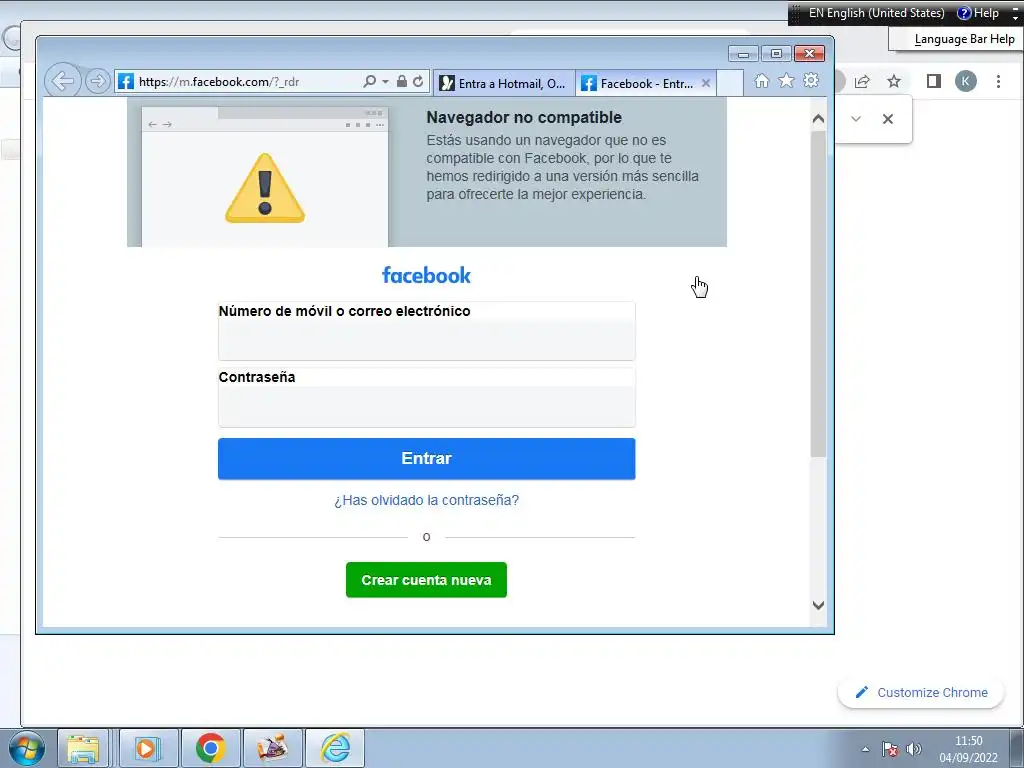The width and height of the screenshot is (1024, 768).
Task: Switch to Internet Explorer on taskbar
Action: [x=335, y=748]
